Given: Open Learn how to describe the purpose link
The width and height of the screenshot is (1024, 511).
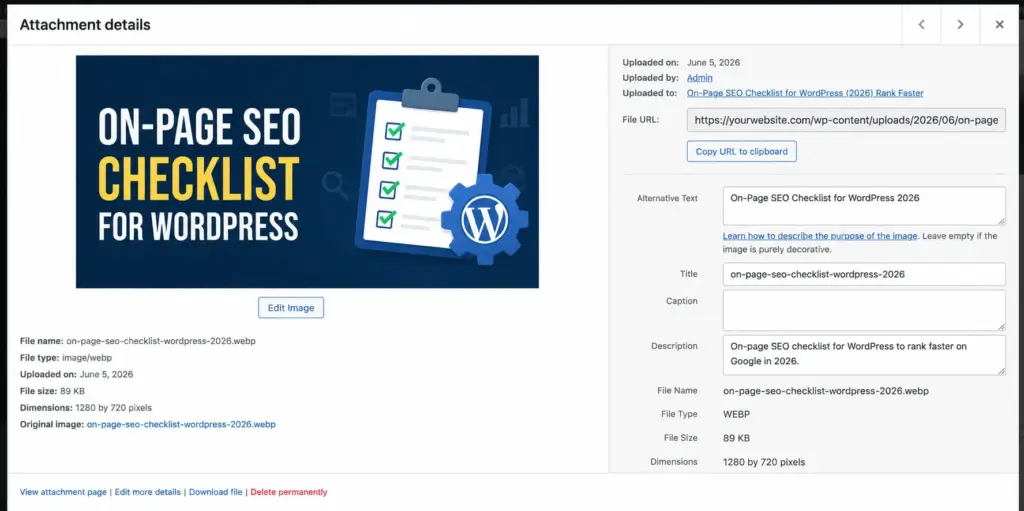Looking at the screenshot, I should tap(820, 236).
